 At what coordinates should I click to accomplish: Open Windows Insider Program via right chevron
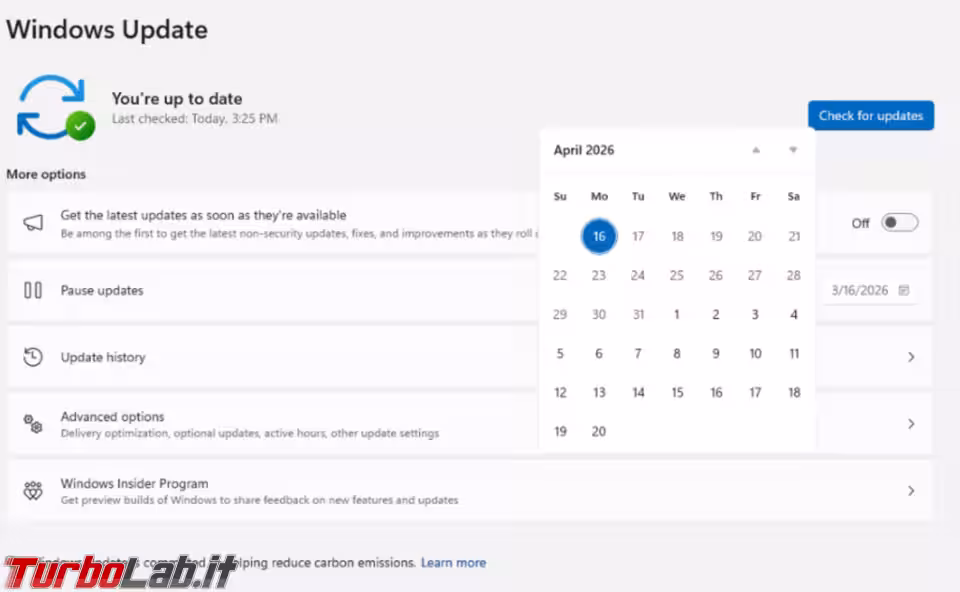point(911,491)
